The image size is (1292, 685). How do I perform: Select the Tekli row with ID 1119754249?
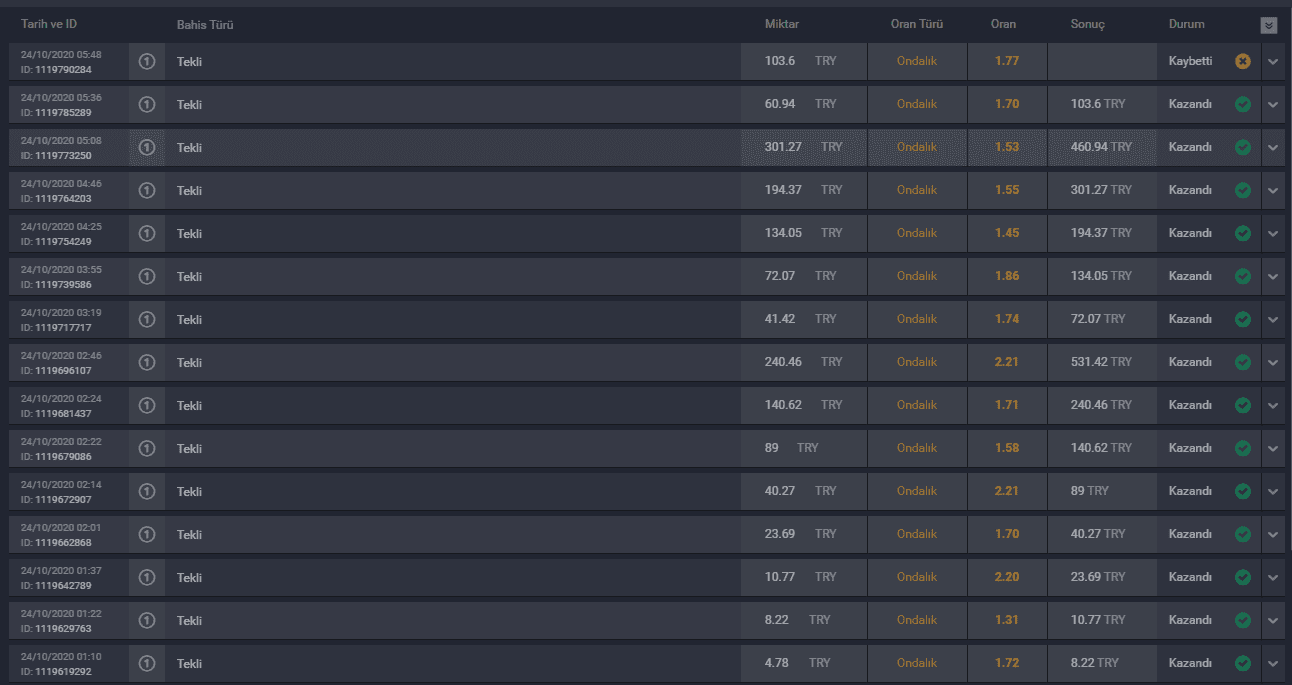647,233
